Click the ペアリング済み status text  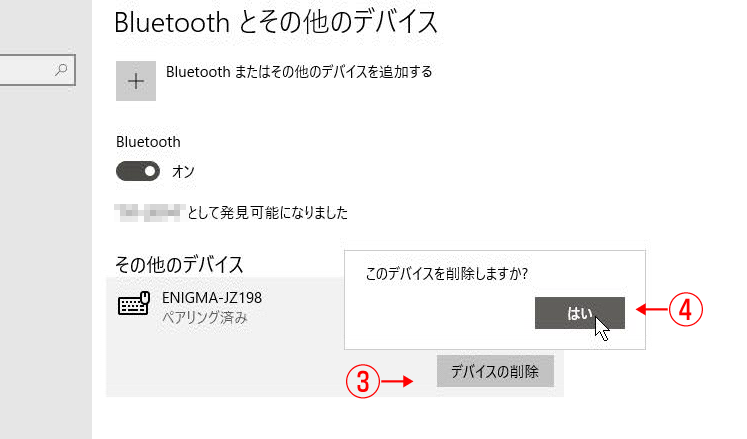(205, 317)
